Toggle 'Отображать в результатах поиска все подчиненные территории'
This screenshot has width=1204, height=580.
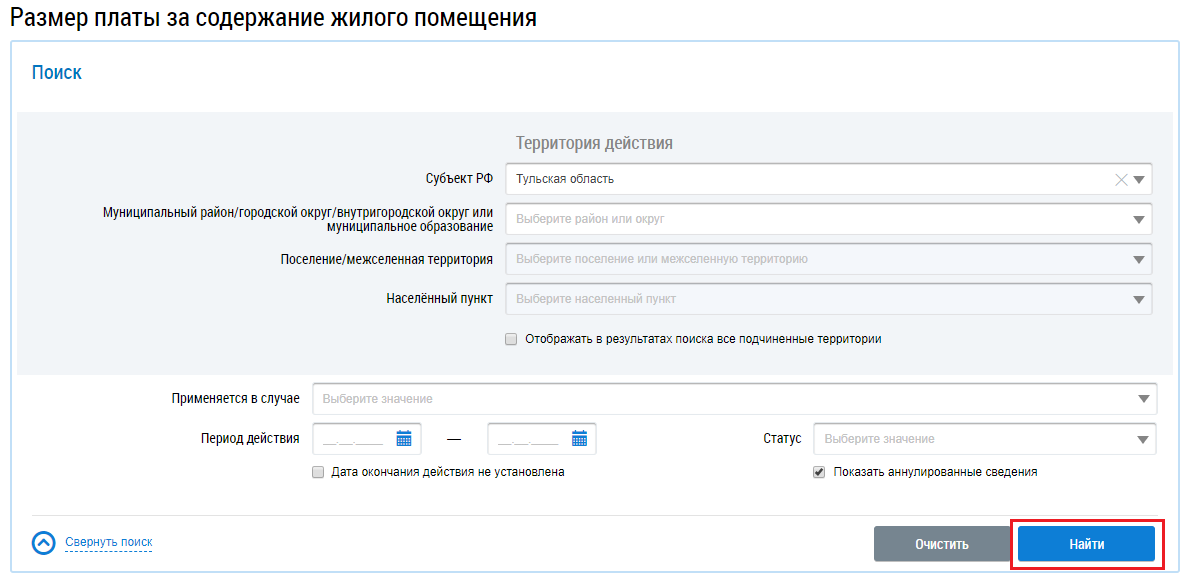coord(511,339)
